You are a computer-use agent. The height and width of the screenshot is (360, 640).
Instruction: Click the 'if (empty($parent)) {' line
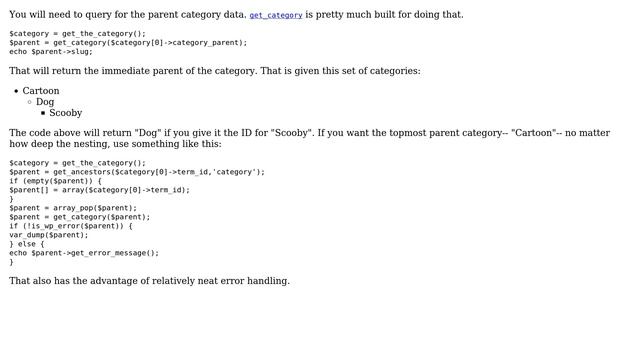56,181
